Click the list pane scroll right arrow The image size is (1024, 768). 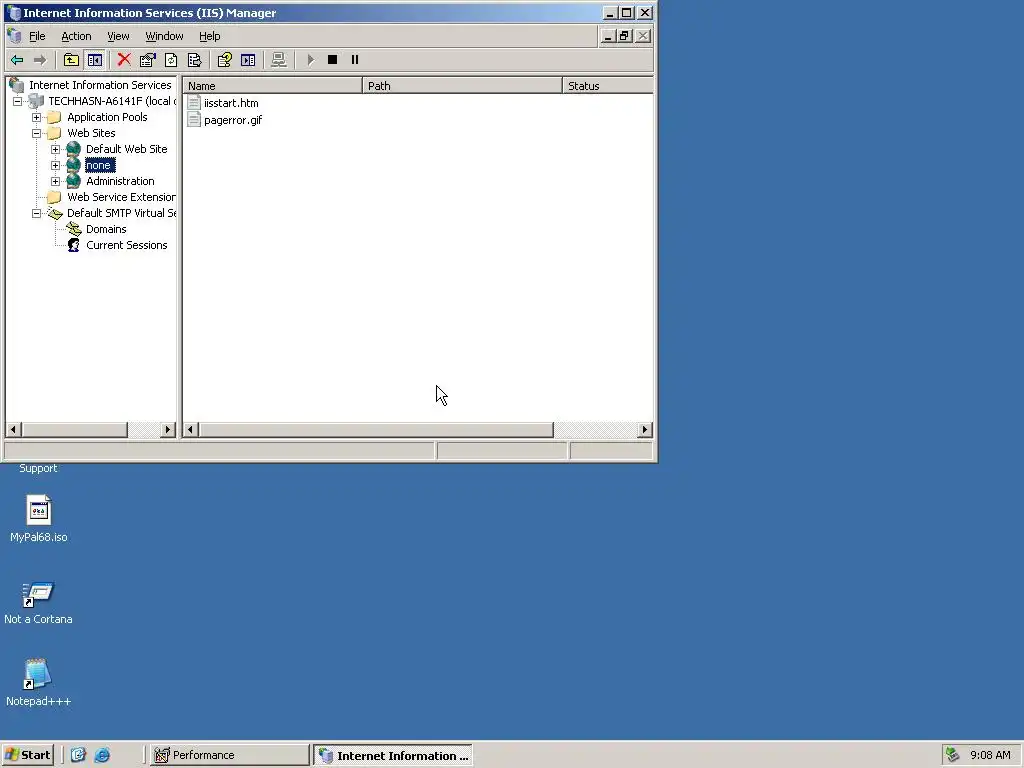tap(645, 430)
